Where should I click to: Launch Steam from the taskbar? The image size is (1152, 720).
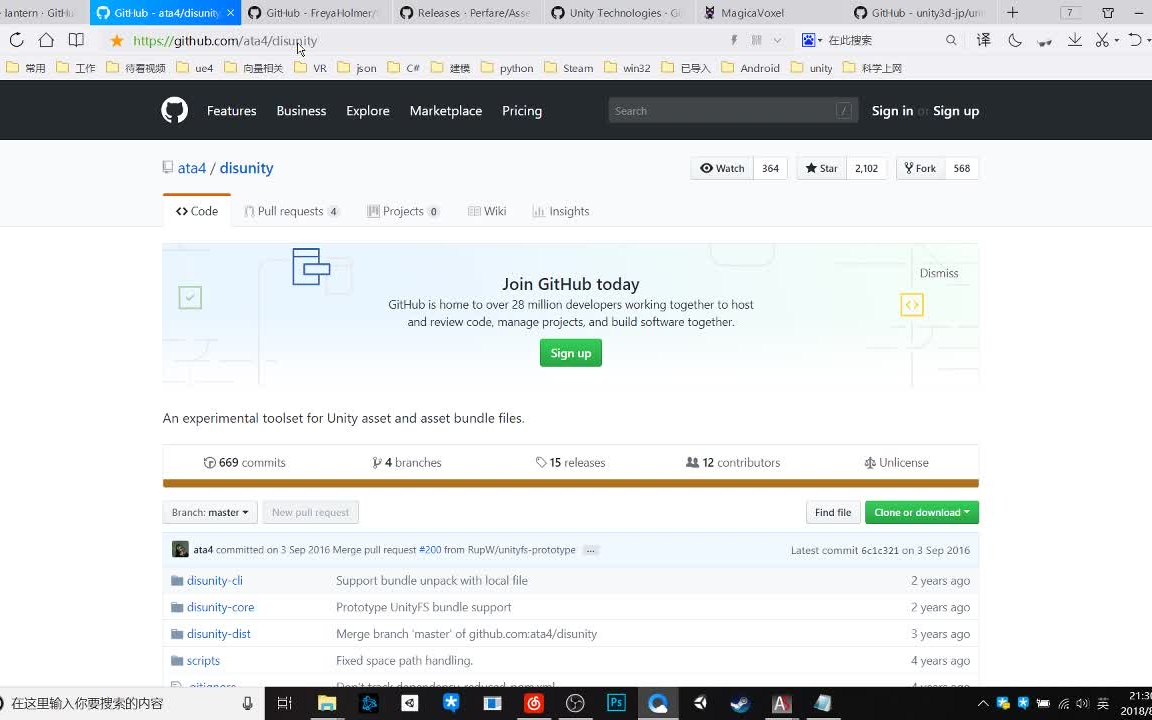click(x=741, y=703)
